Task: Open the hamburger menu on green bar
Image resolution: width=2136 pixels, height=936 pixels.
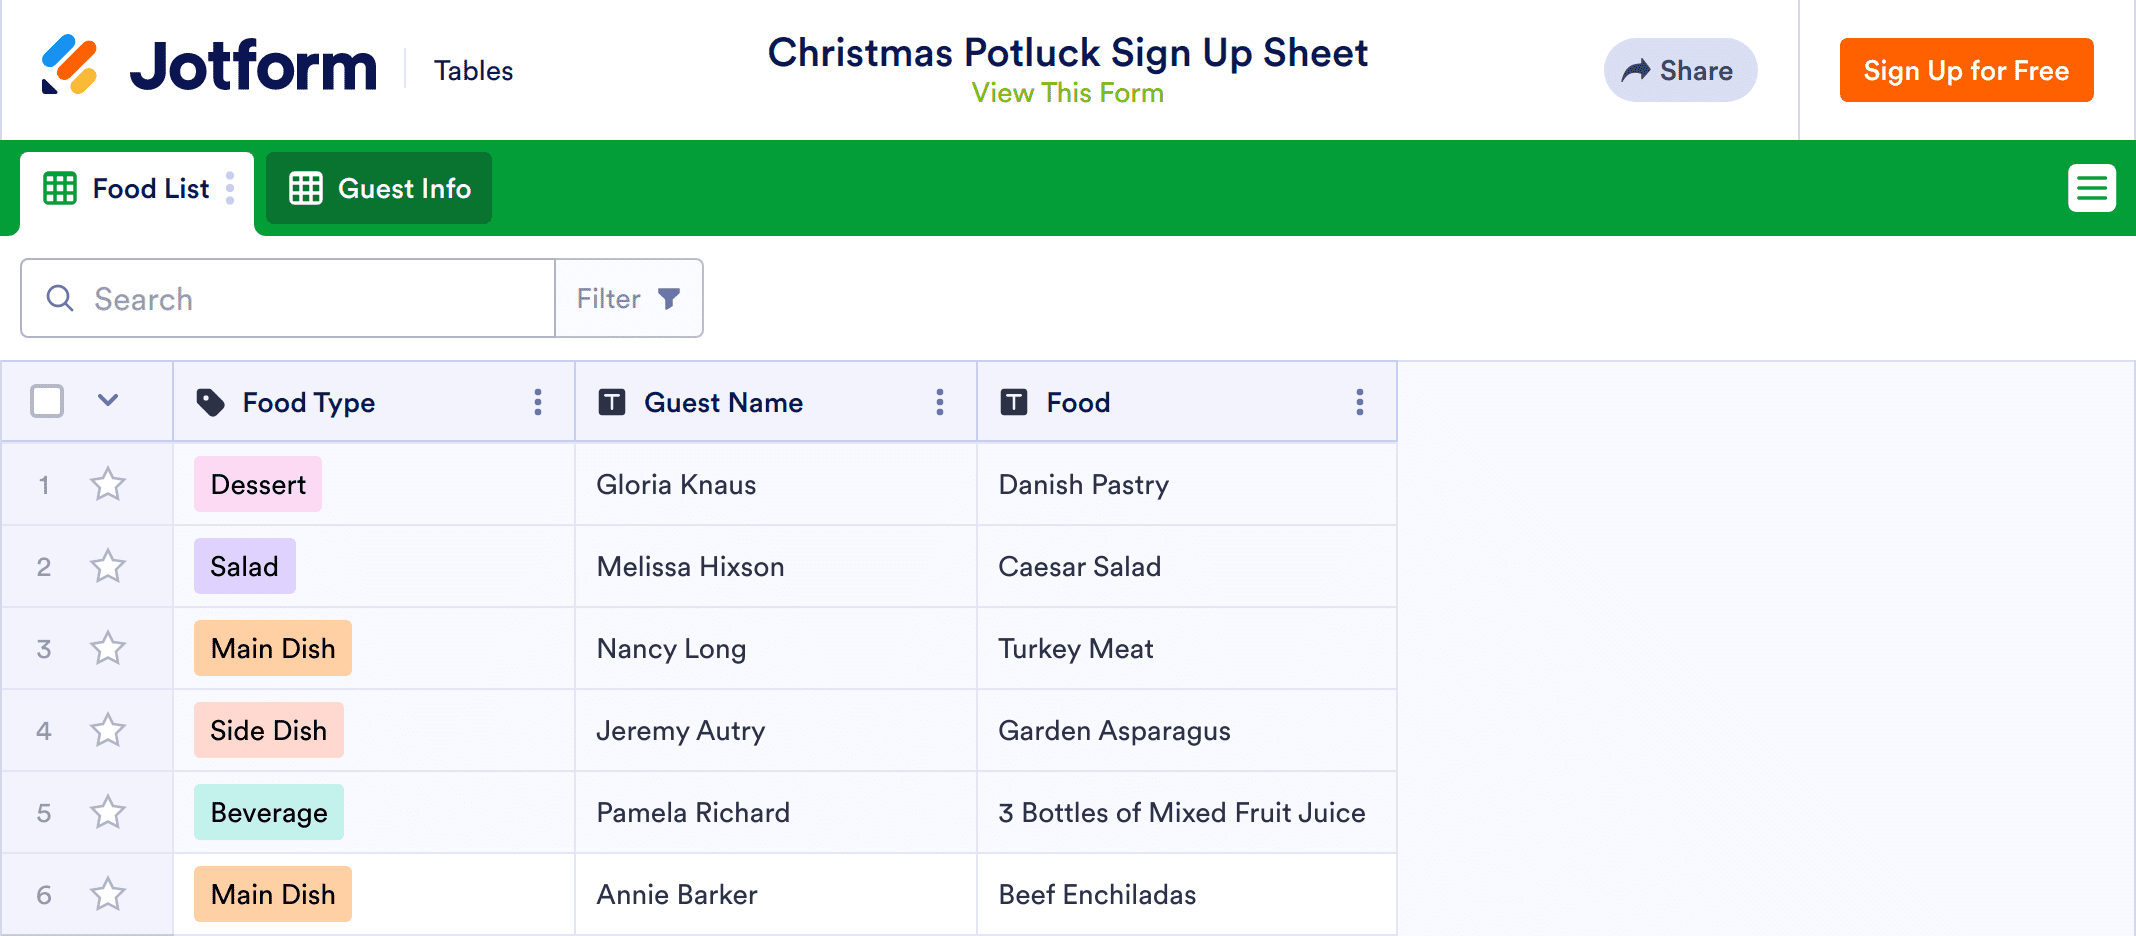Action: 2091,188
